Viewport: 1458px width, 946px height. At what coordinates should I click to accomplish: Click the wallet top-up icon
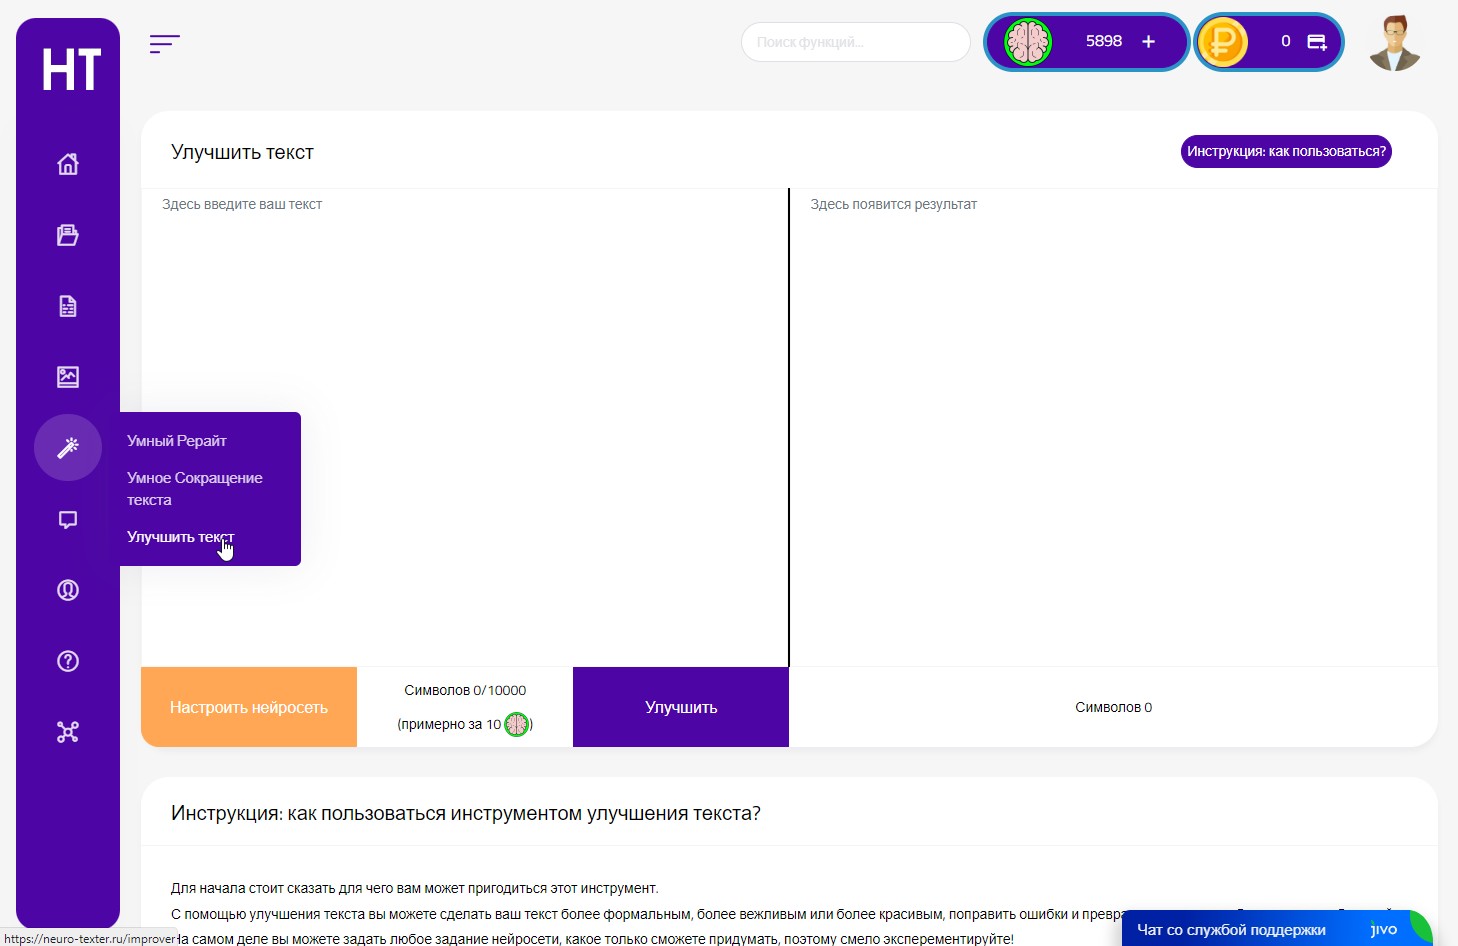(1317, 42)
